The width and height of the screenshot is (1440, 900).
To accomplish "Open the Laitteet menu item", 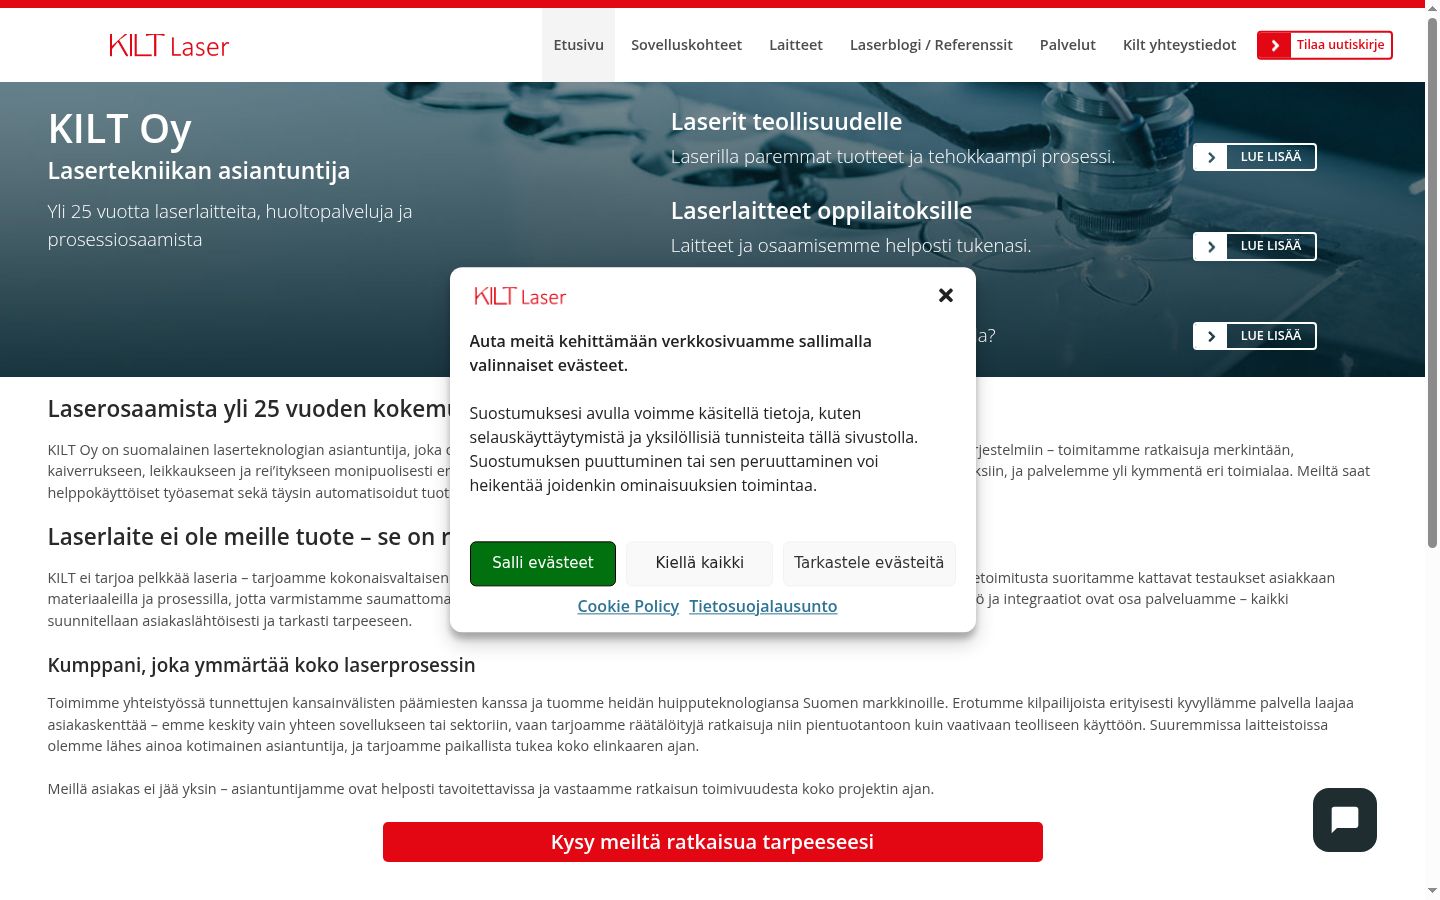I will [x=796, y=45].
